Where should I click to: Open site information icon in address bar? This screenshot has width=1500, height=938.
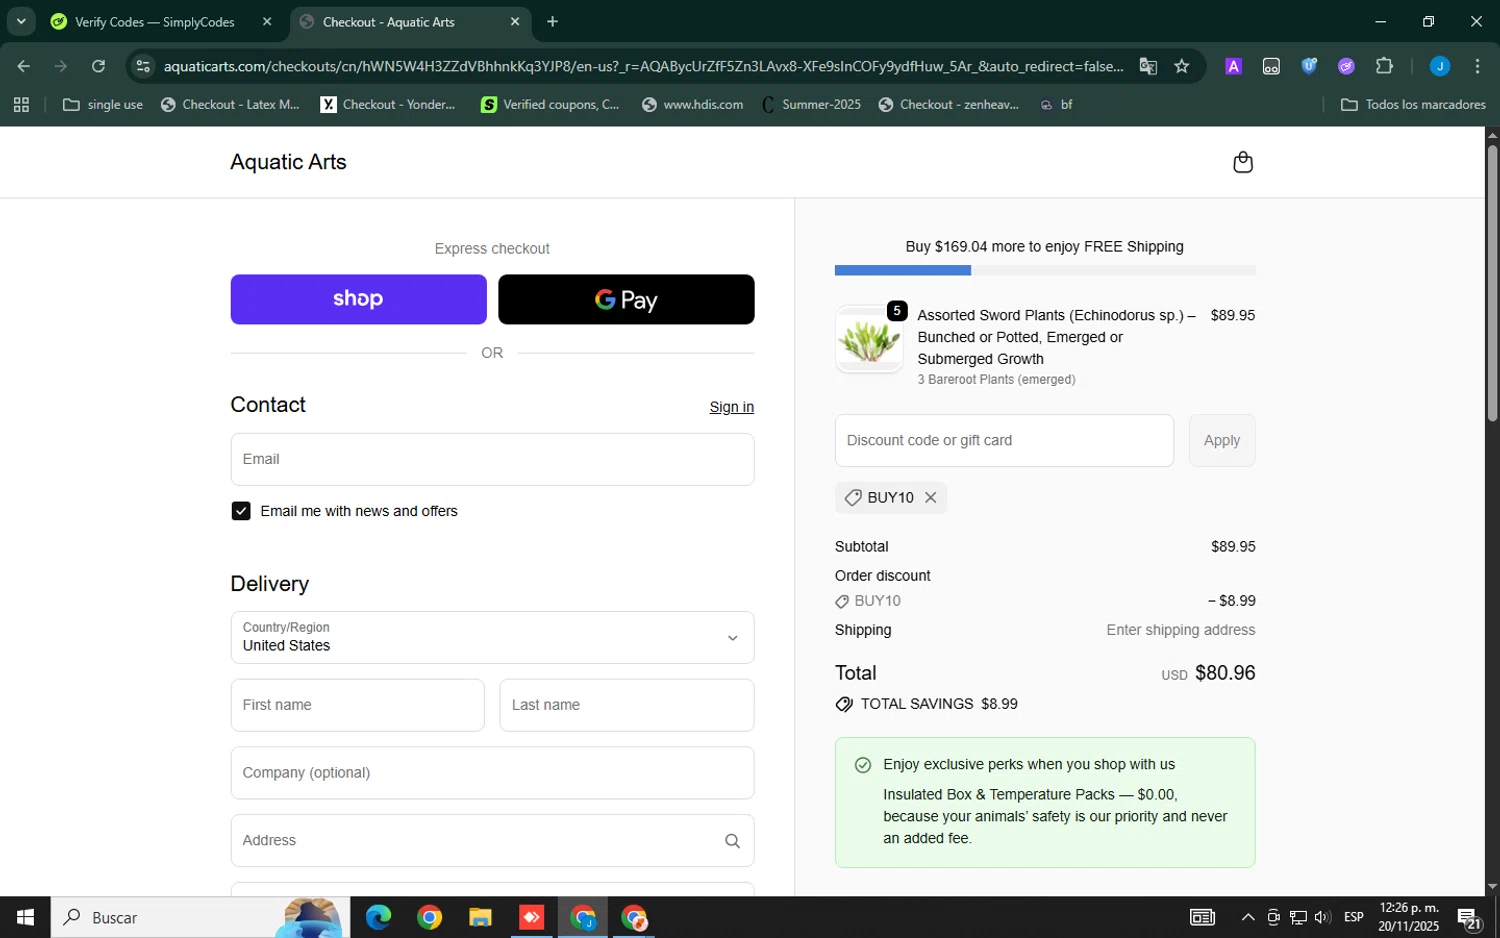pyautogui.click(x=143, y=66)
